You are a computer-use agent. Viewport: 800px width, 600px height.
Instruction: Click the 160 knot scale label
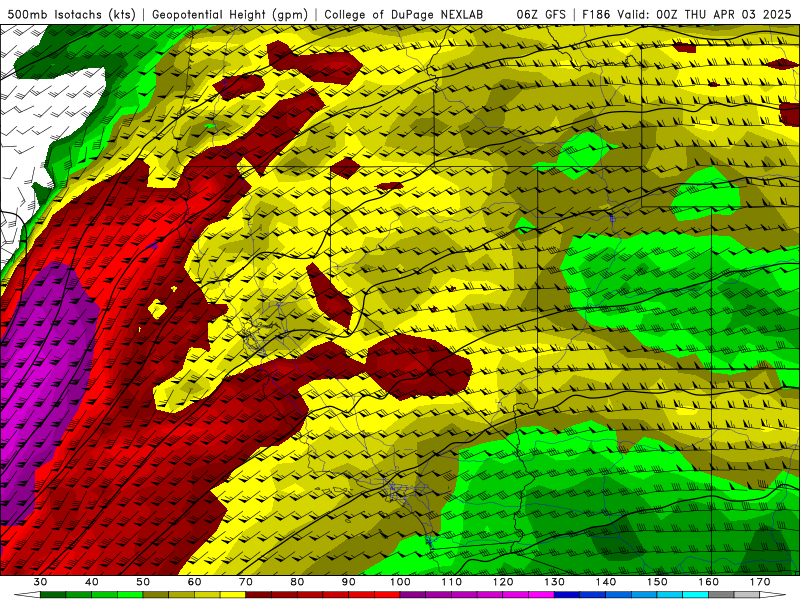(x=709, y=582)
